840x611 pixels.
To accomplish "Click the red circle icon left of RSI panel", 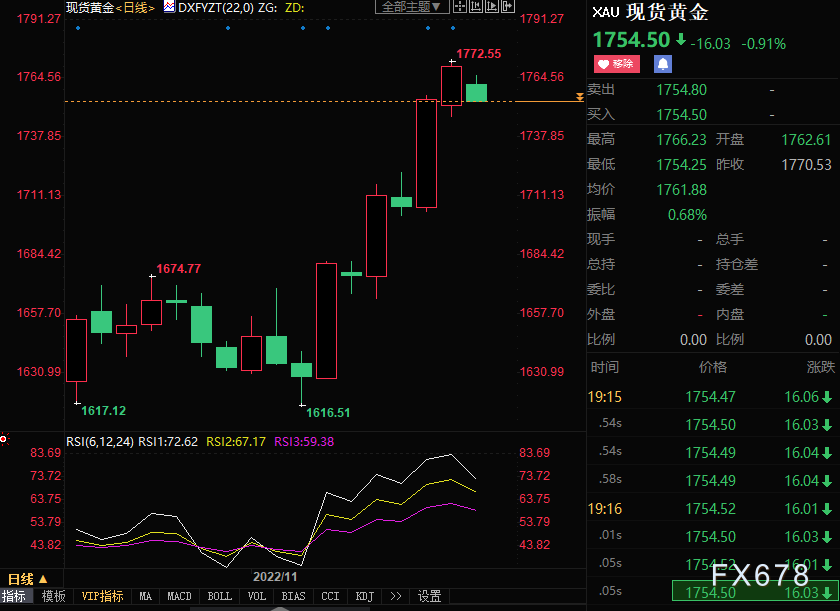I will tap(4, 439).
